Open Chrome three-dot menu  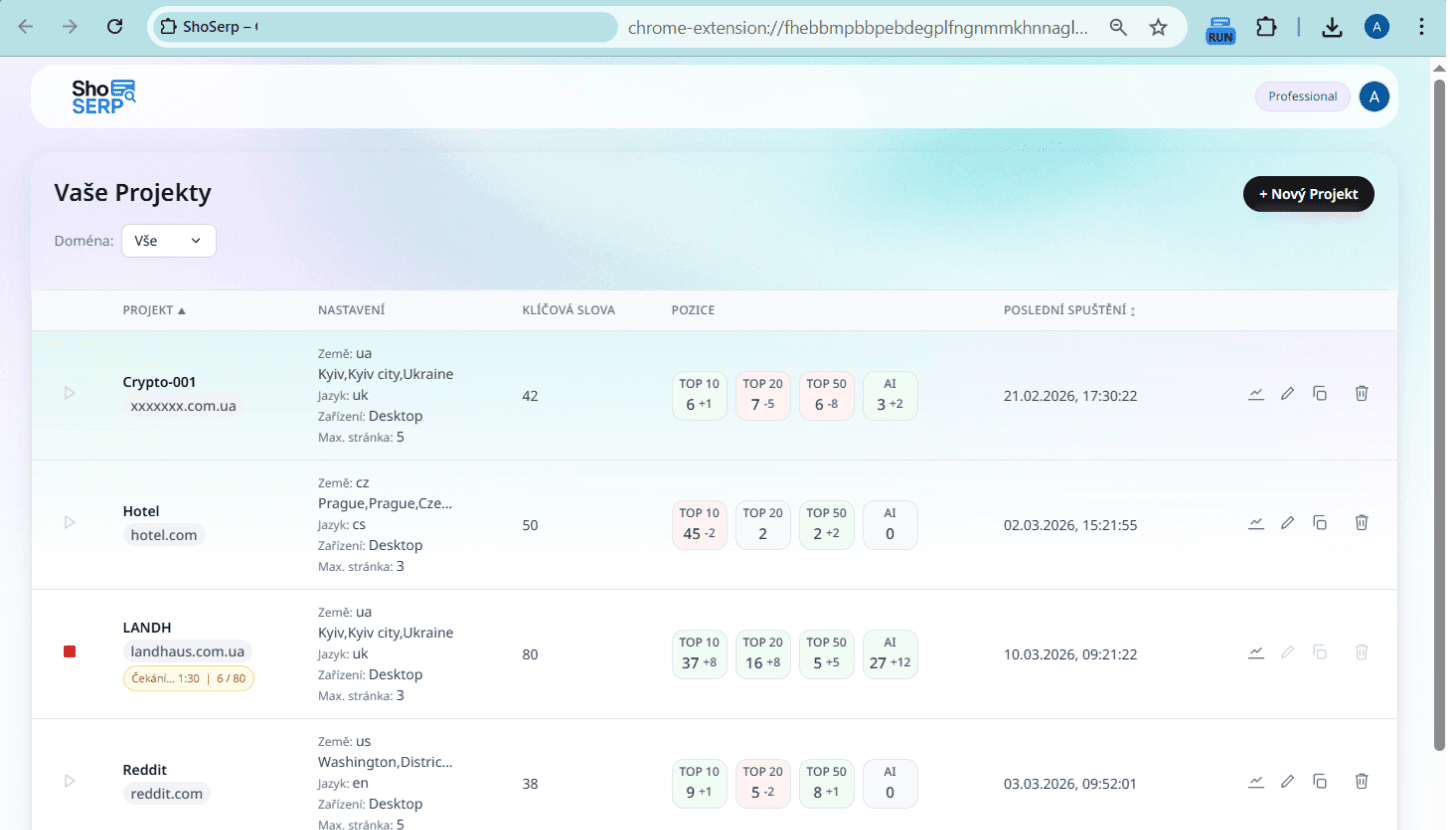point(1422,27)
